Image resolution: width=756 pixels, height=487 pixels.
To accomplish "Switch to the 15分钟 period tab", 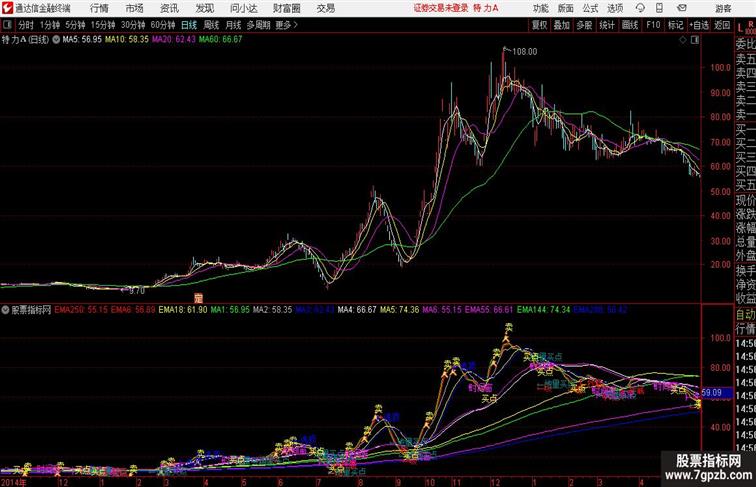I will (103, 25).
